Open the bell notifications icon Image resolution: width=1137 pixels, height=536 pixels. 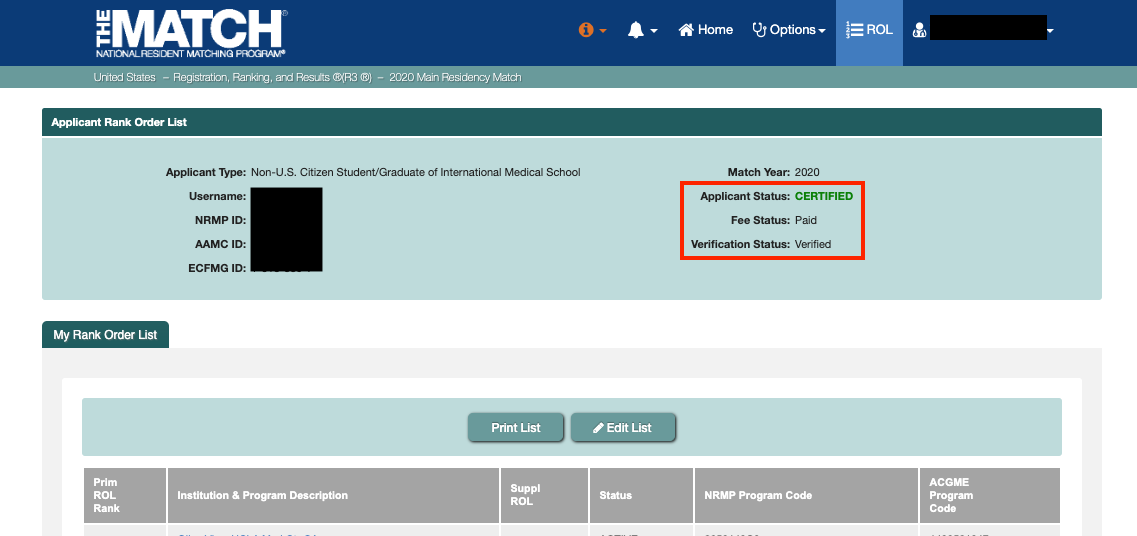636,30
